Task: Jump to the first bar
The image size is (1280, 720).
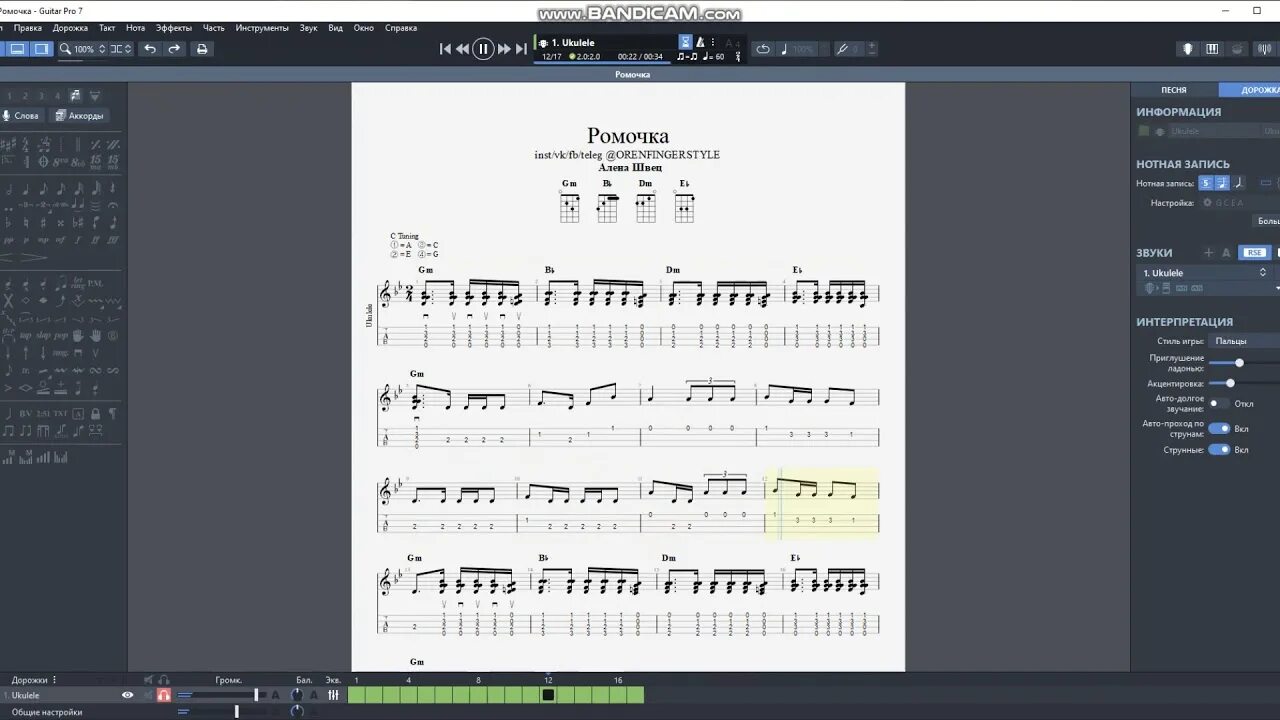Action: click(x=445, y=49)
